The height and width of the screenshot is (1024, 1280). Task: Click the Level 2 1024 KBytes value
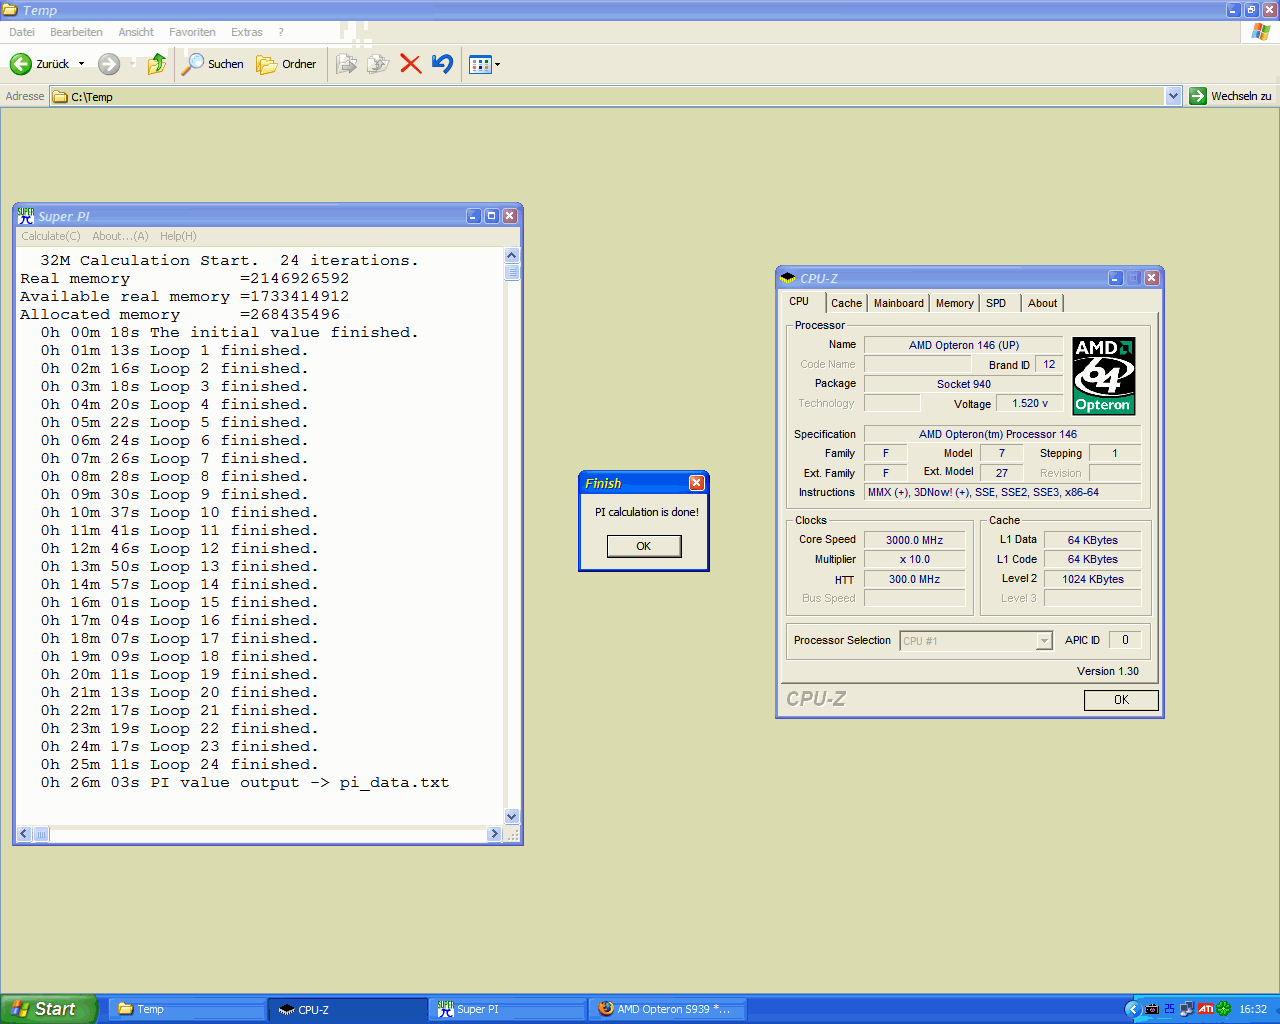coord(1093,579)
